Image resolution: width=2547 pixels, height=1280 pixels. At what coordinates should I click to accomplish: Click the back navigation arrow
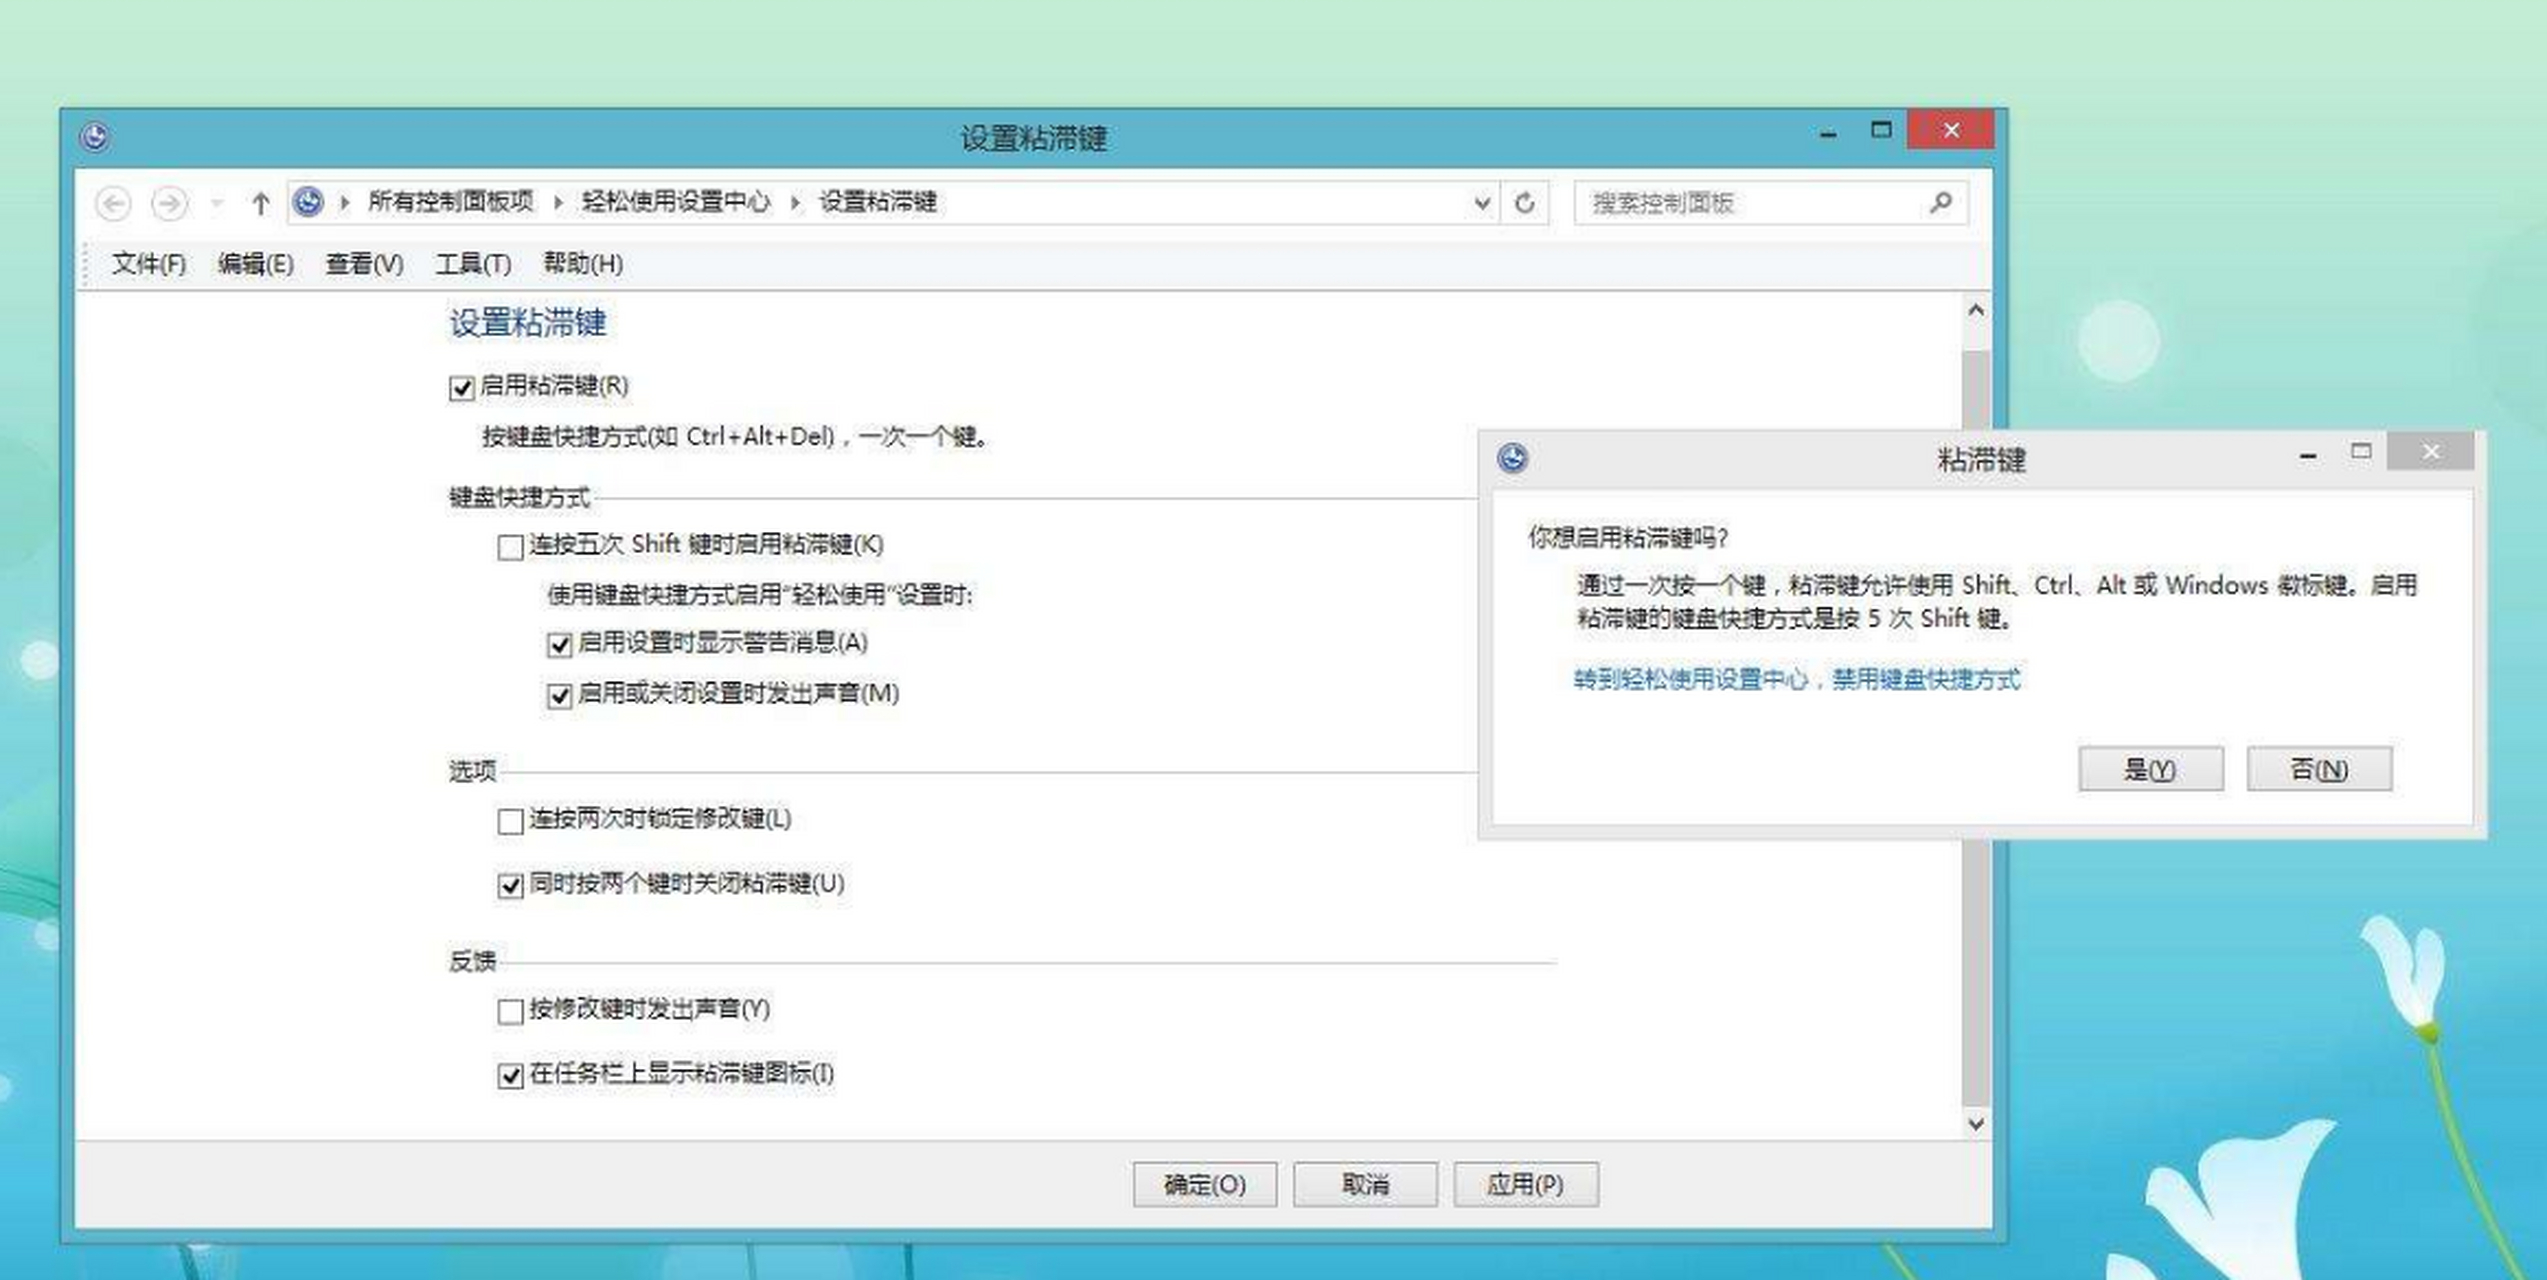coord(113,204)
